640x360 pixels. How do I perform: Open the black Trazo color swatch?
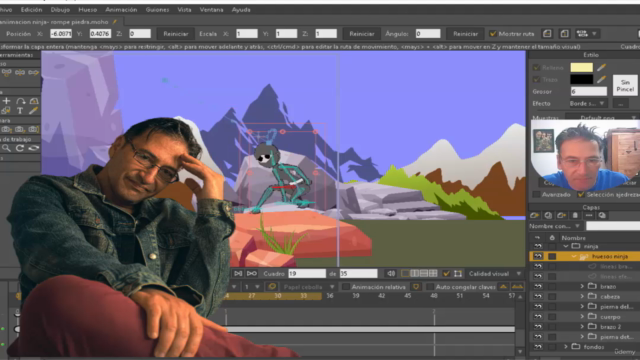click(582, 79)
